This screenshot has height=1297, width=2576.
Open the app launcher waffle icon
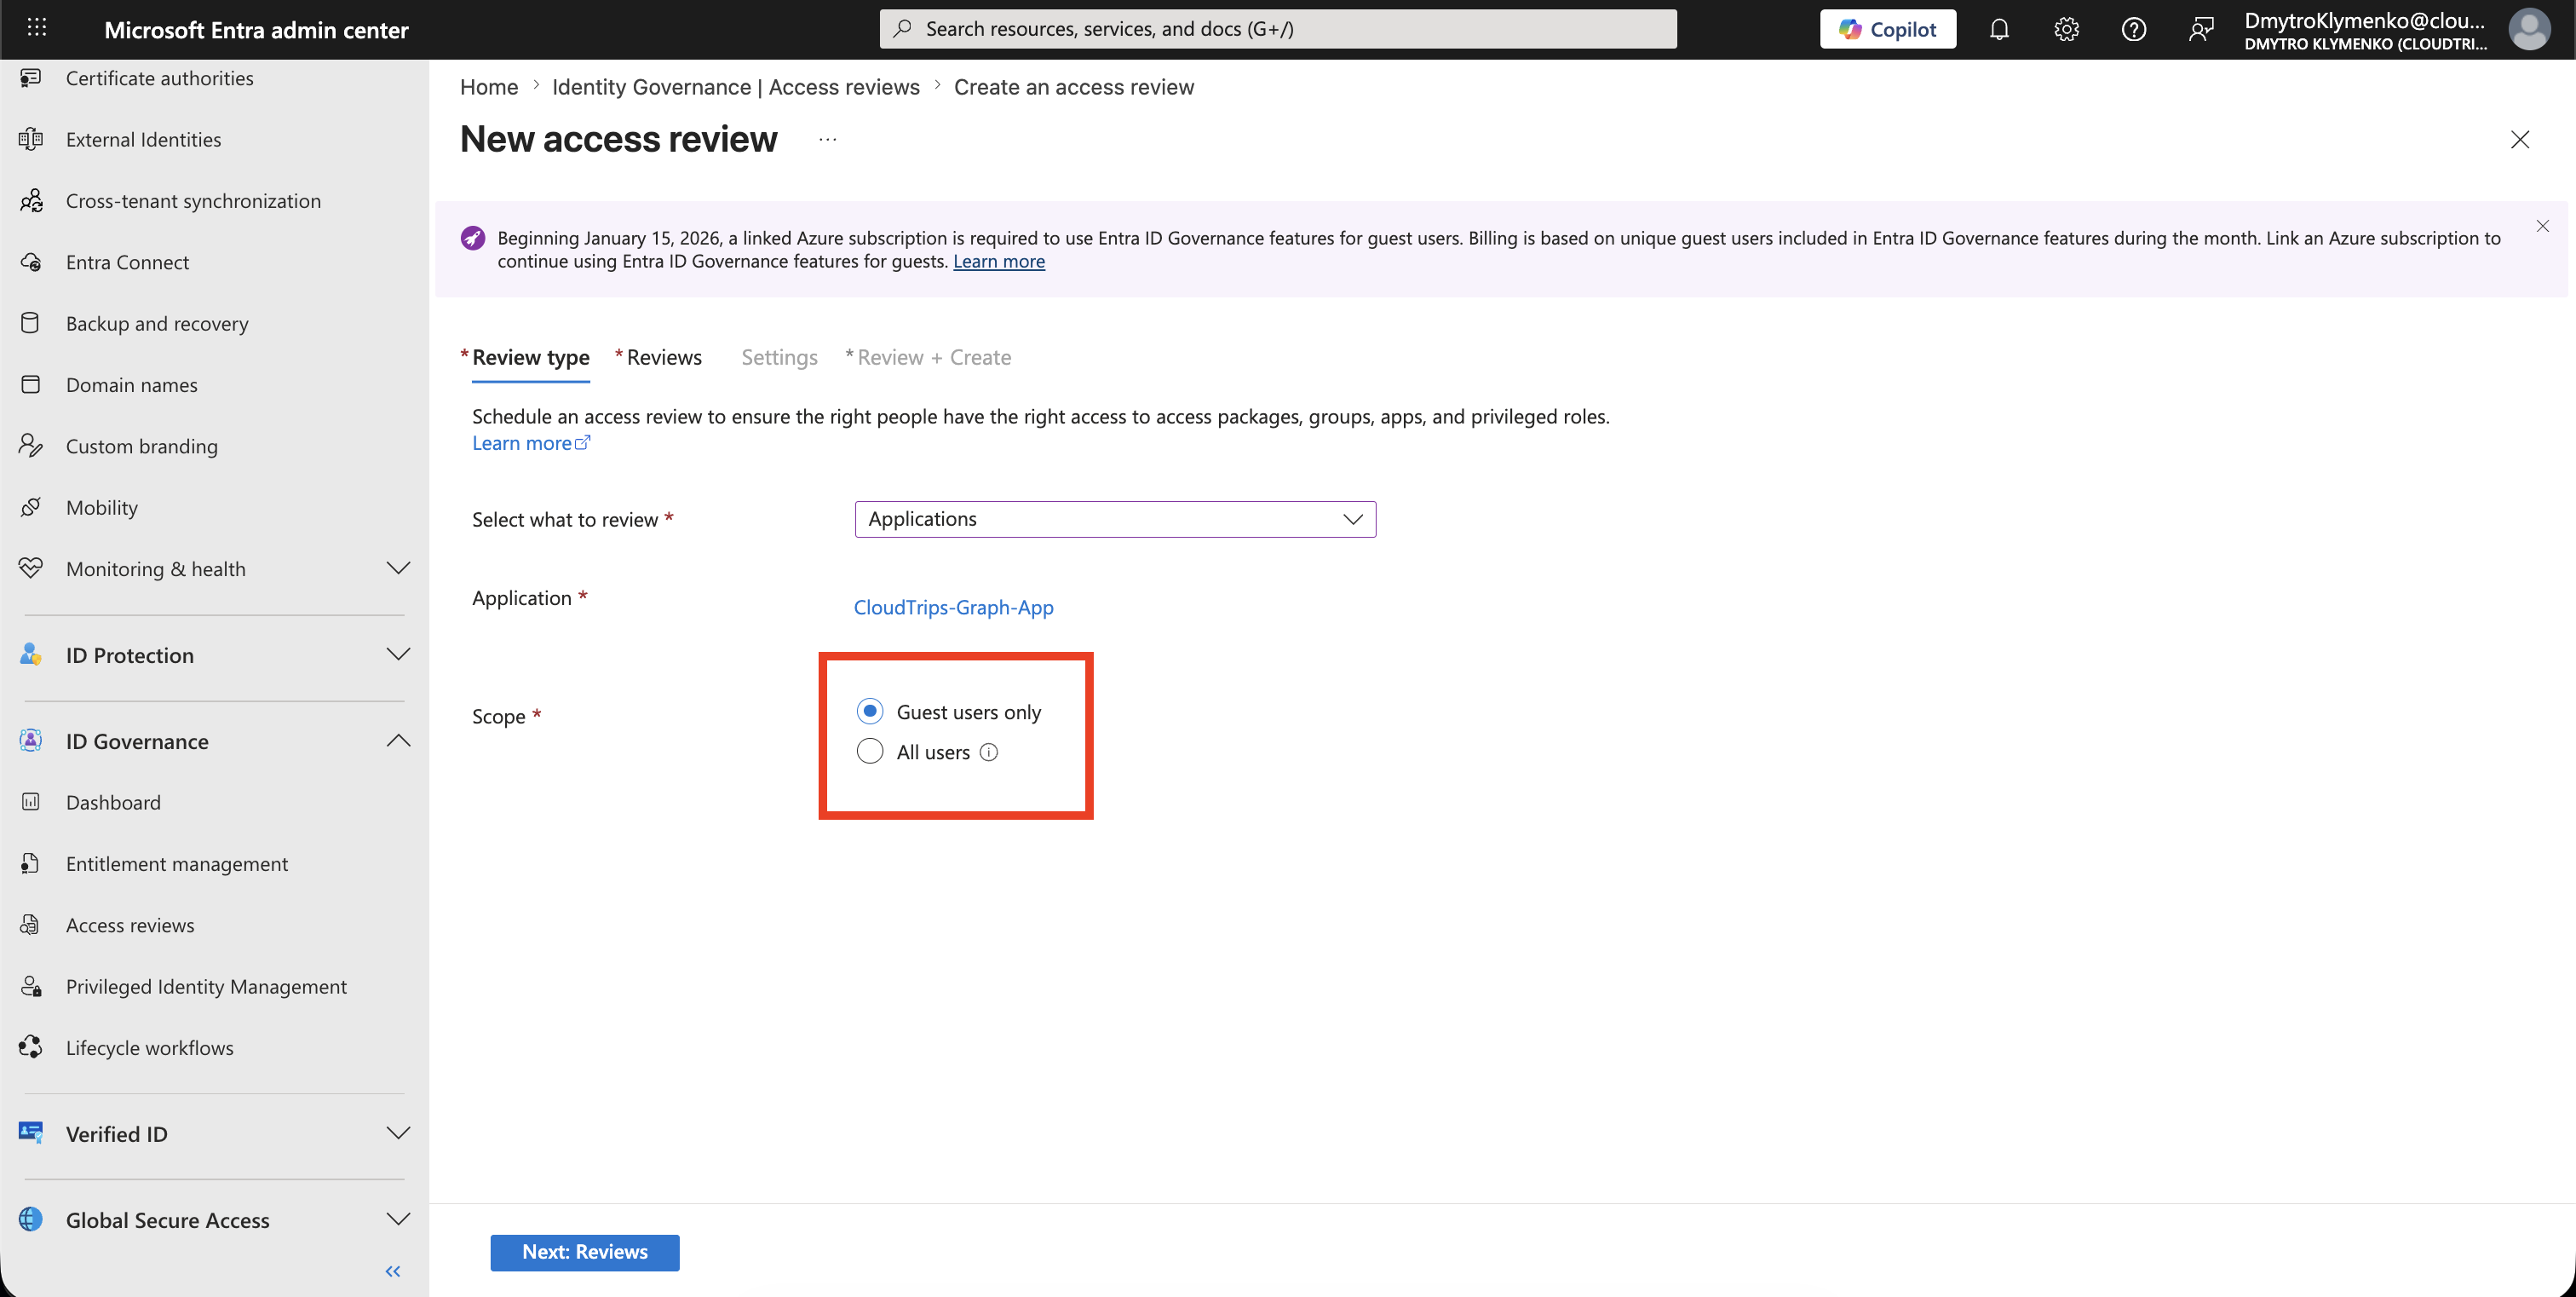(37, 28)
